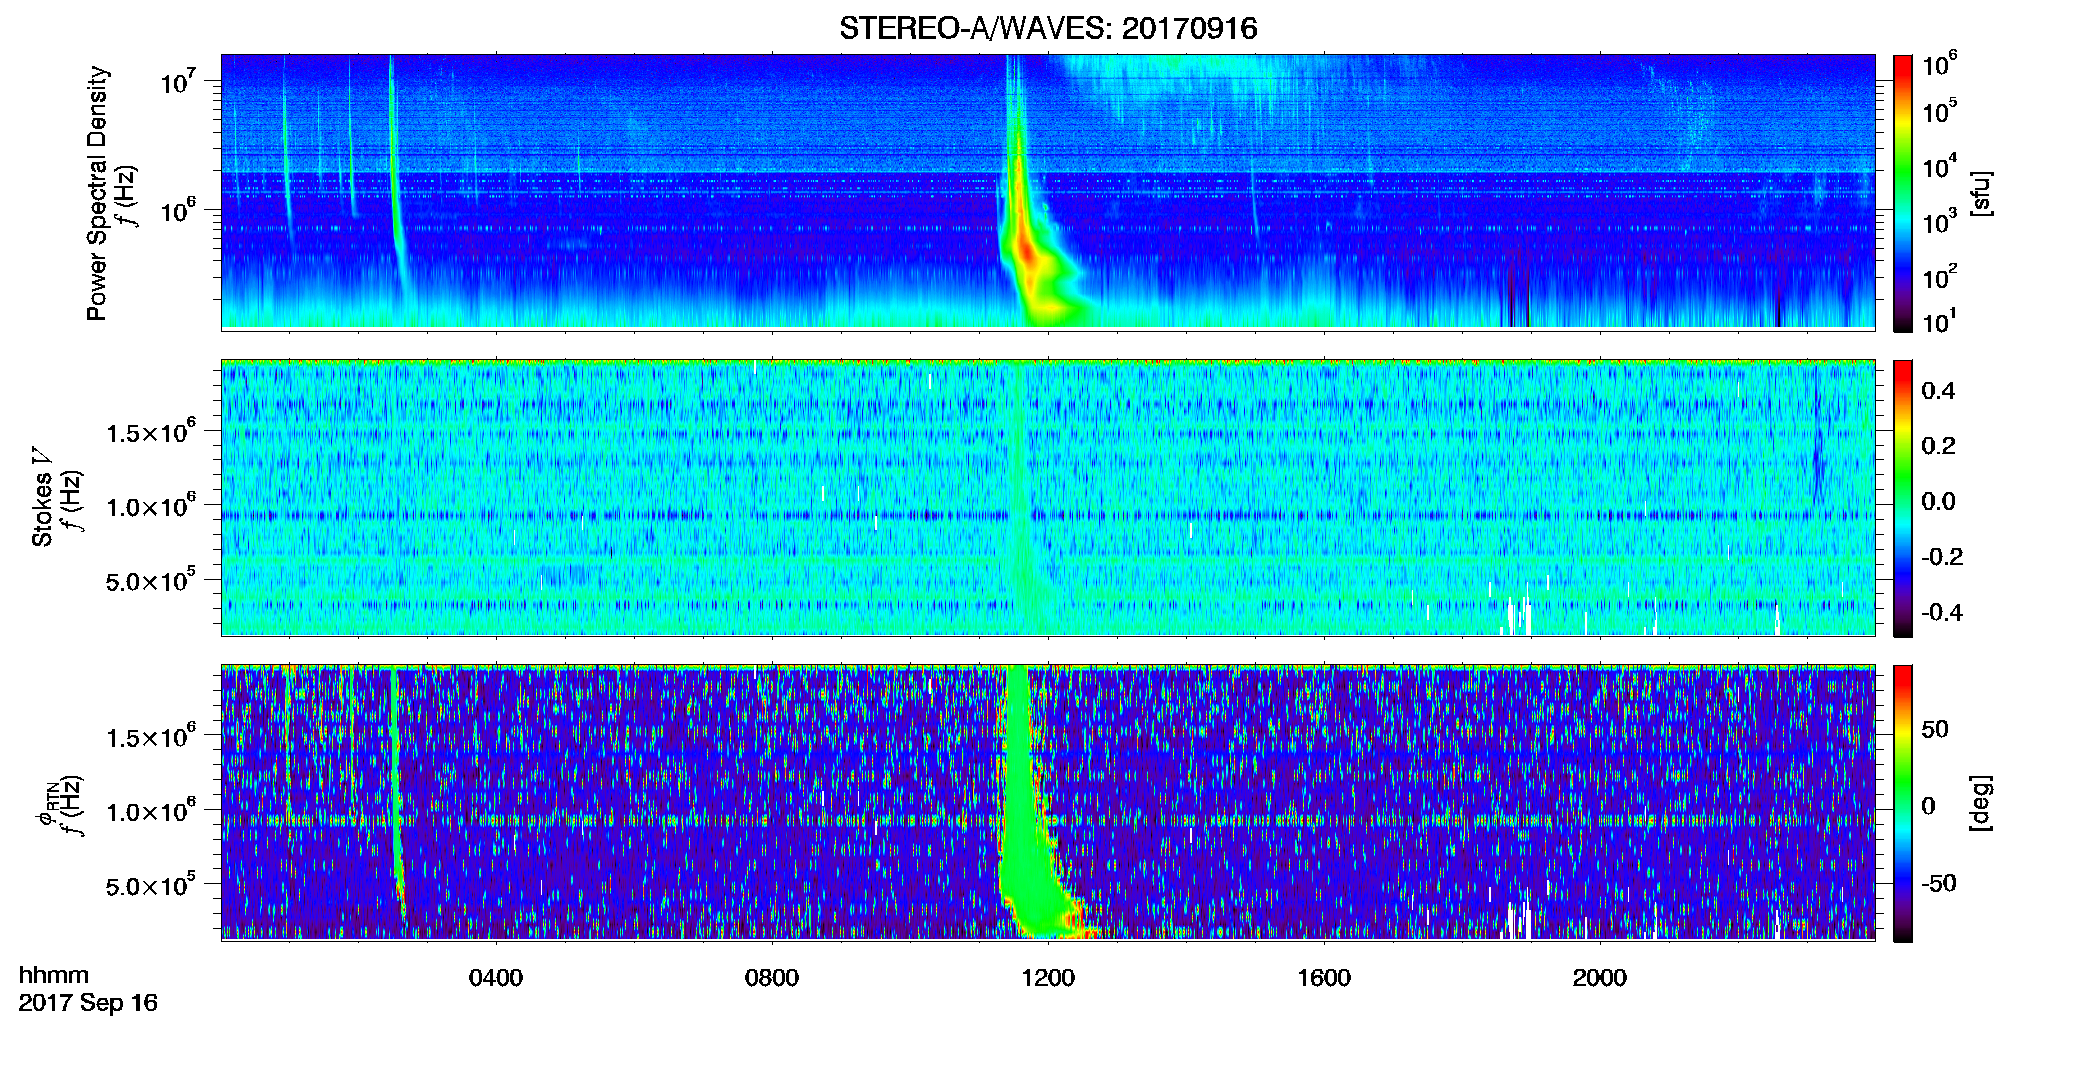Viewport: 2096px width, 1080px height.
Task: Click the 0.2 value on Stokes colorbar
Action: pyautogui.click(x=1938, y=446)
